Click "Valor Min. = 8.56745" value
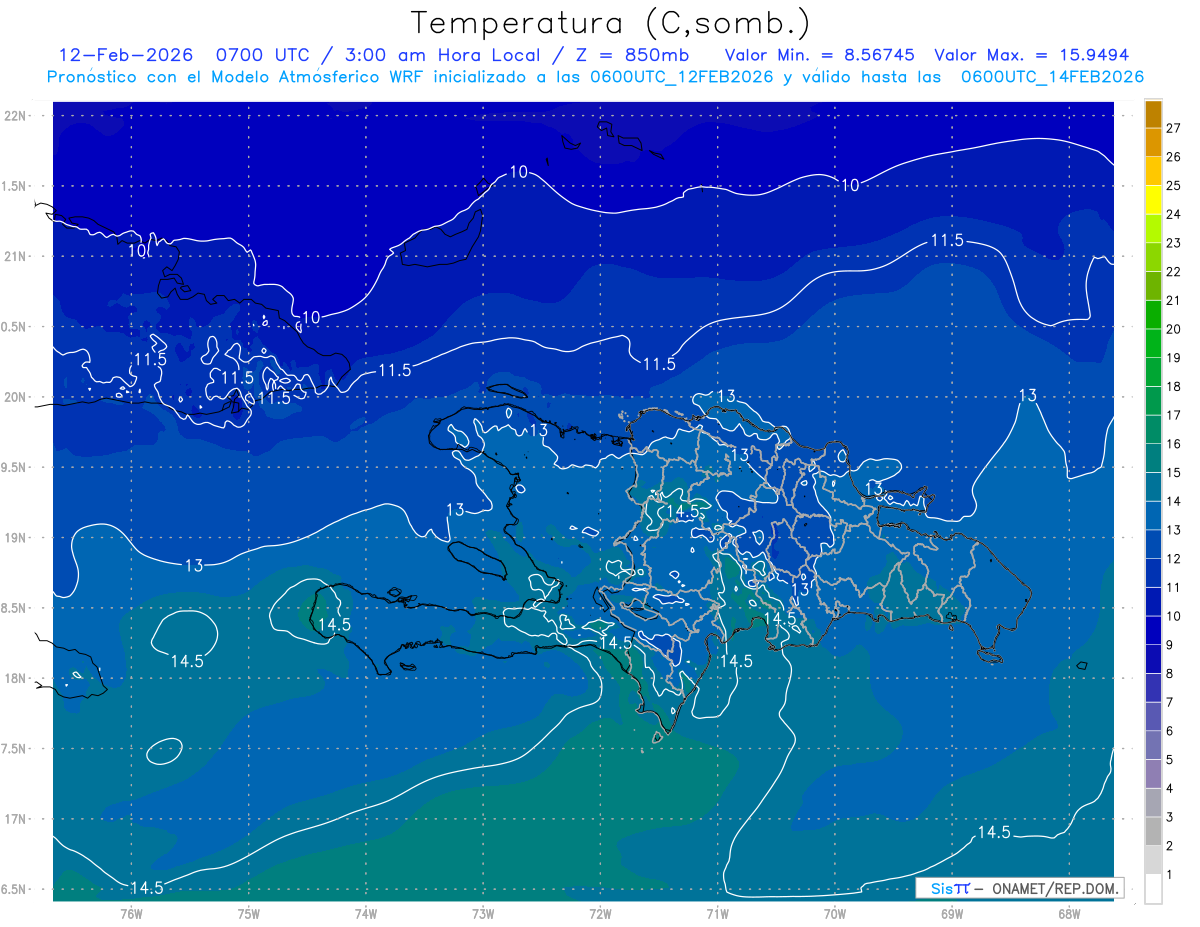 point(820,55)
